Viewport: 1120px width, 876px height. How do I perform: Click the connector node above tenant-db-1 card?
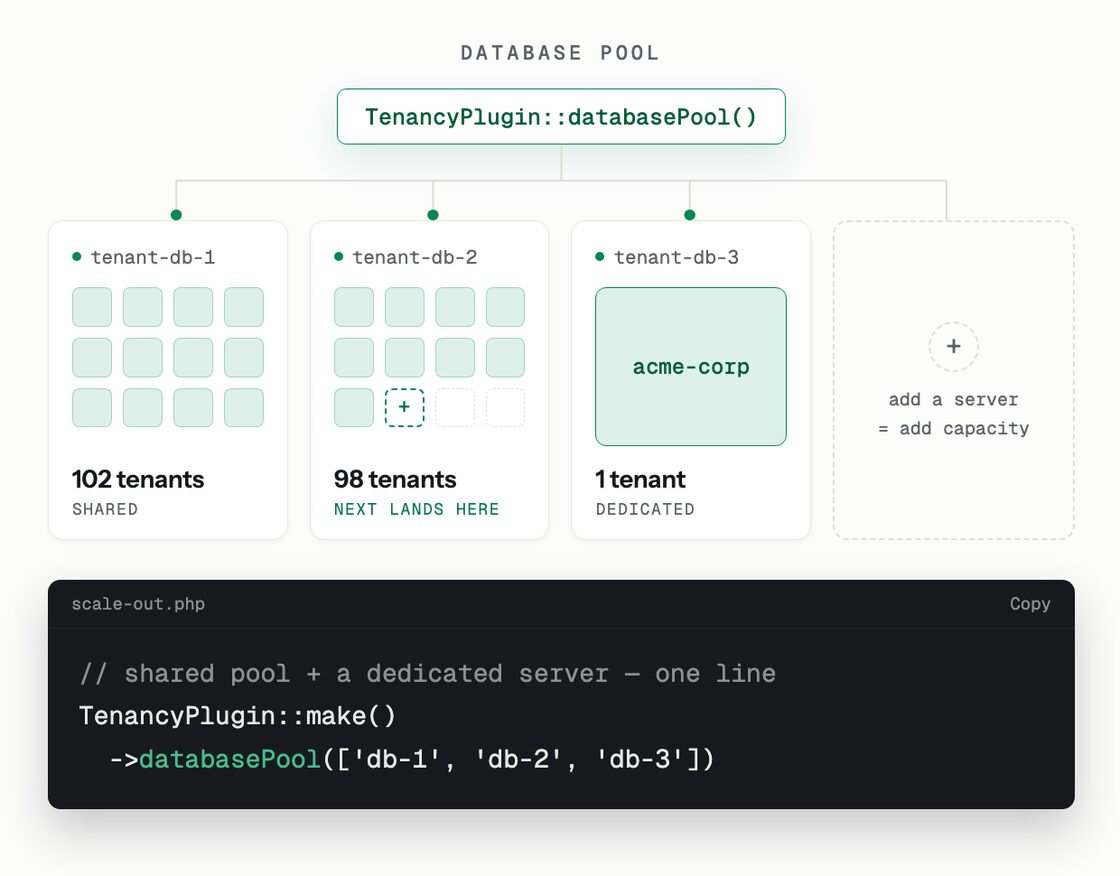176,215
